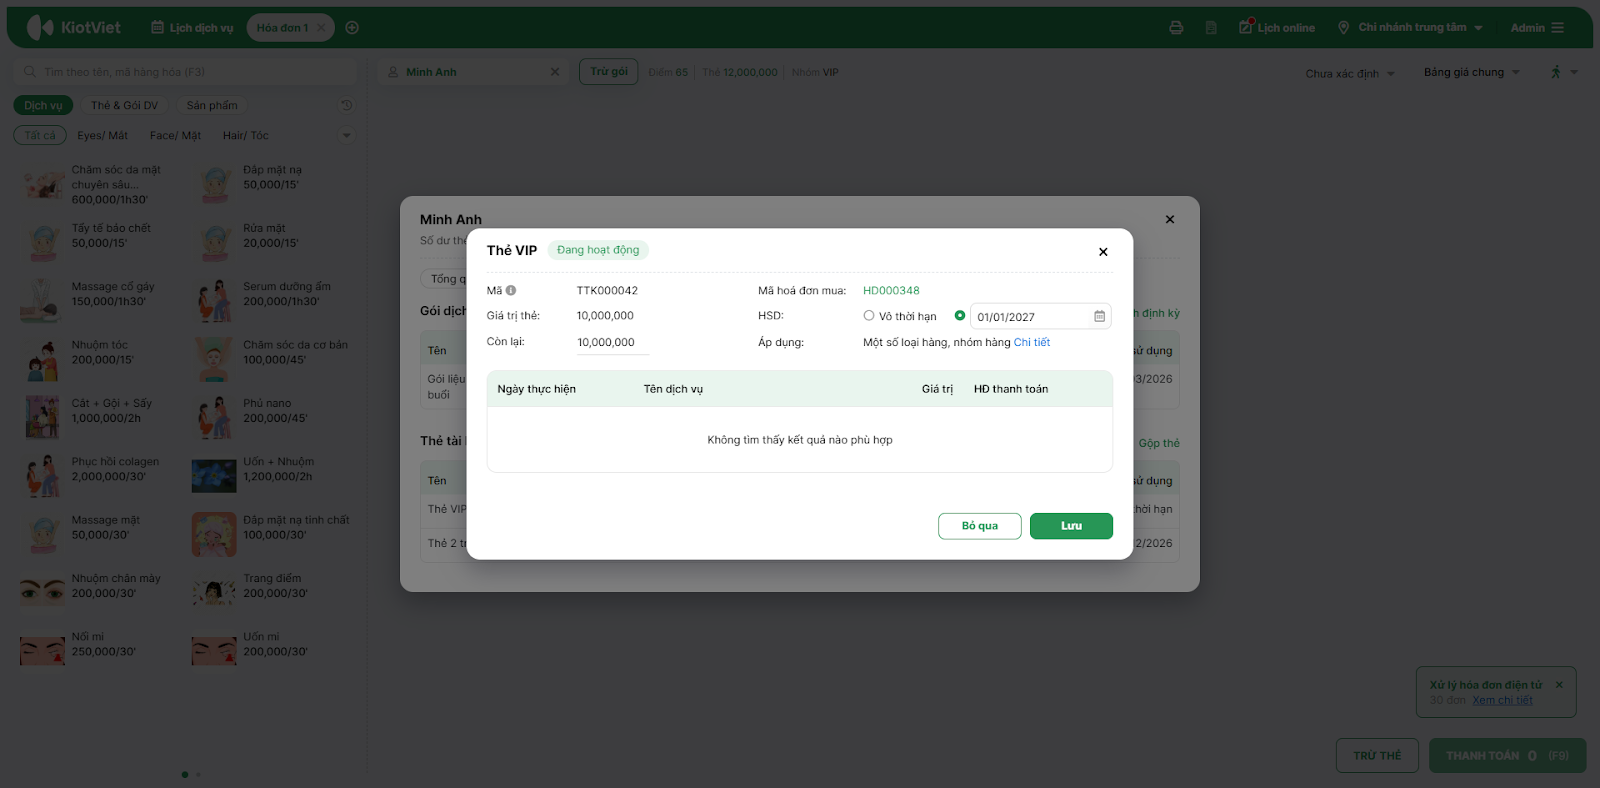The image size is (1600, 788).
Task: Click the Ngày thực hiện column header
Action: (x=536, y=389)
